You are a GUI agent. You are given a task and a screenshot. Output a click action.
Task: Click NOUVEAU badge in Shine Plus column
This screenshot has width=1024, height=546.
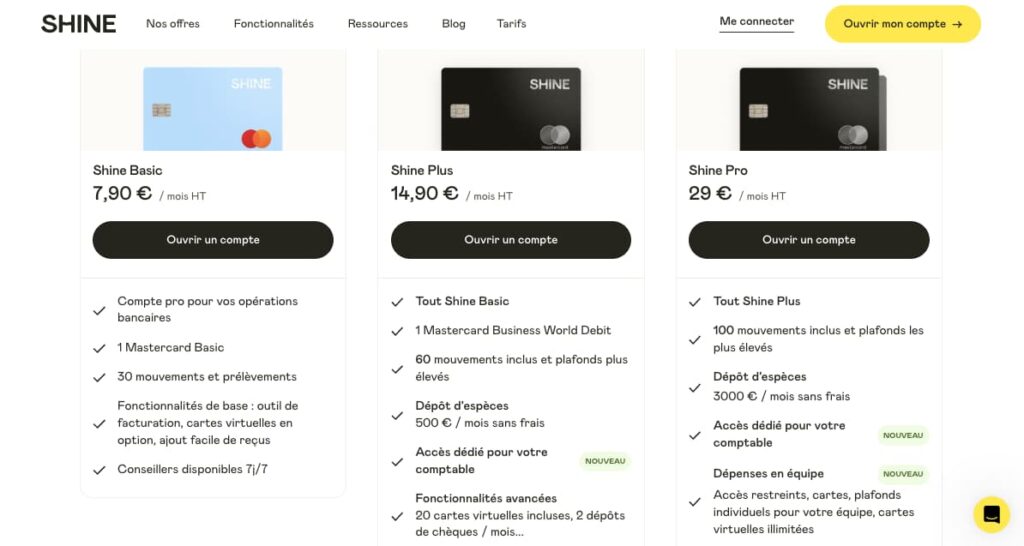tap(605, 461)
